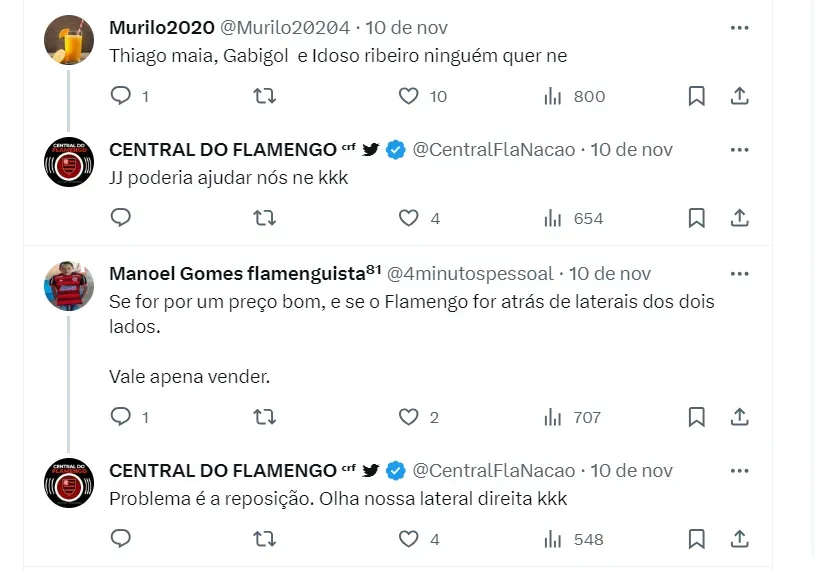The image size is (815, 571).
Task: Click Murilo2020's orange juice avatar
Action: pos(69,40)
